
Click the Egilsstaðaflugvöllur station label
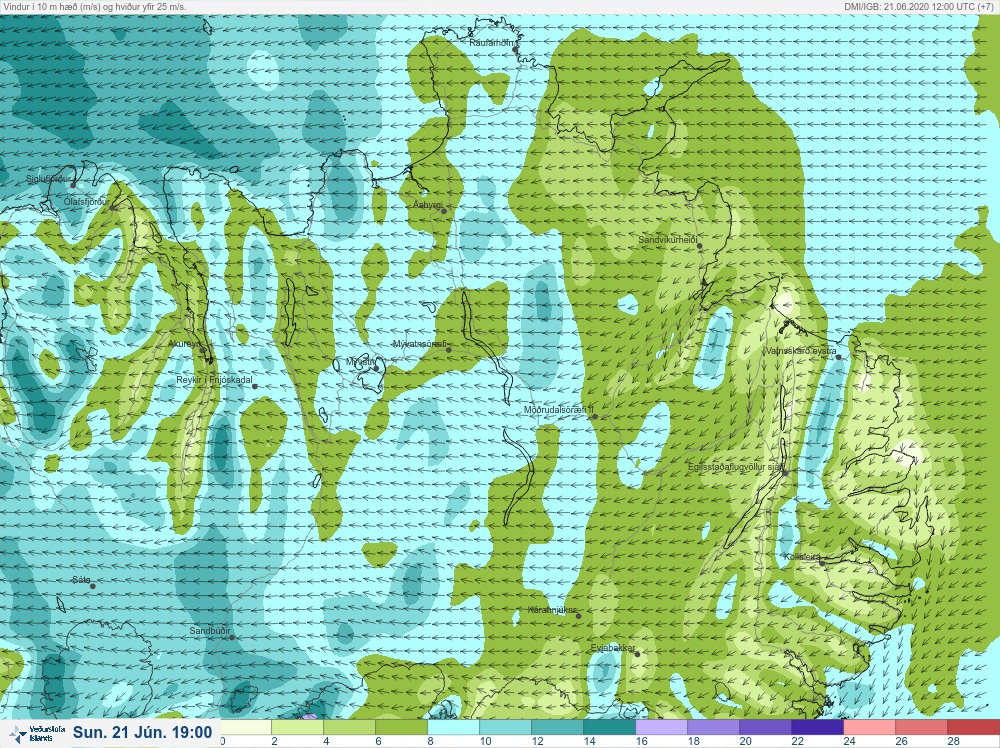[736, 467]
